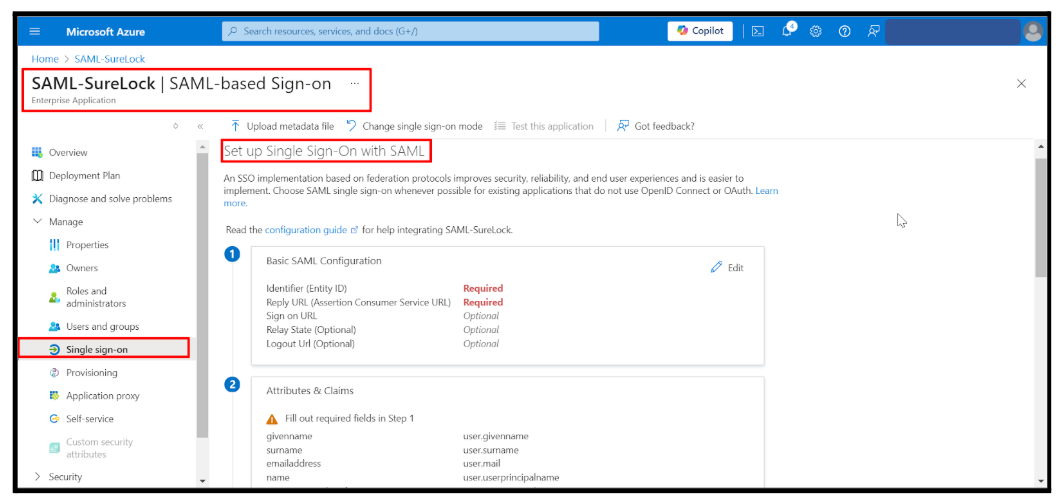
Task: Click Upload metadata file
Action: pyautogui.click(x=282, y=126)
